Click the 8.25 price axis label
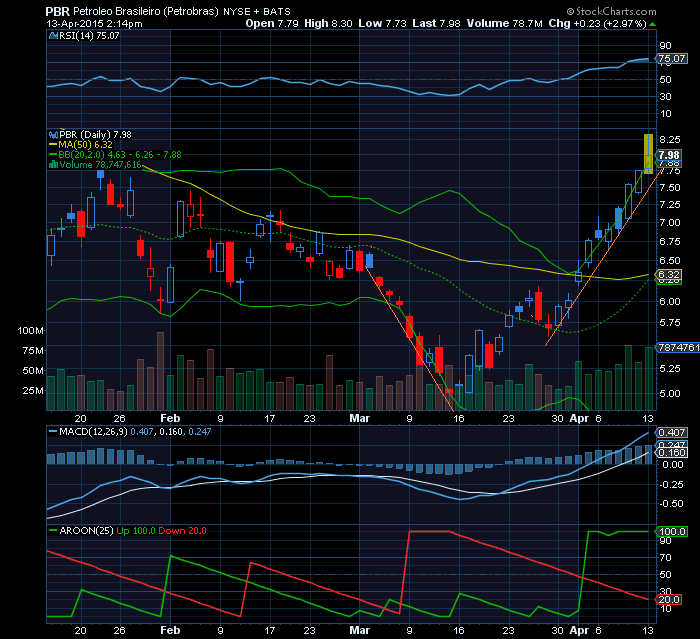Screen dimensions: 700x639 670,139
